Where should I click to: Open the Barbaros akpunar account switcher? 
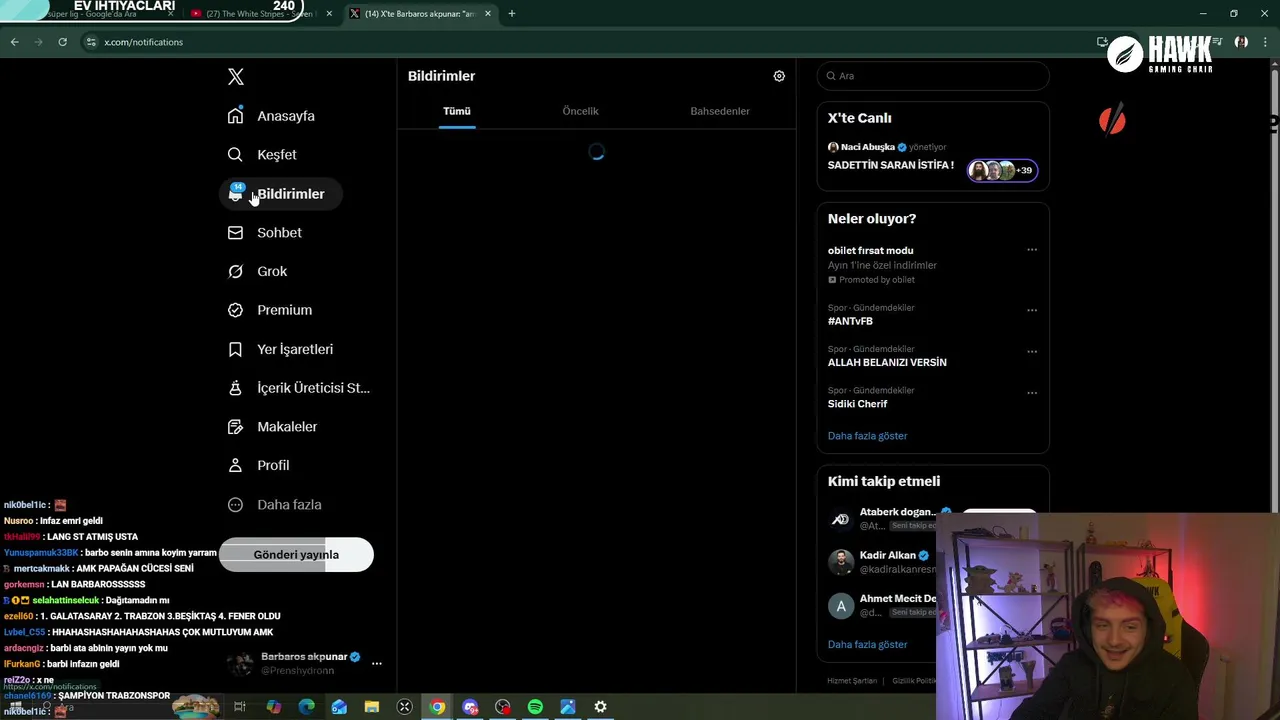click(x=305, y=663)
